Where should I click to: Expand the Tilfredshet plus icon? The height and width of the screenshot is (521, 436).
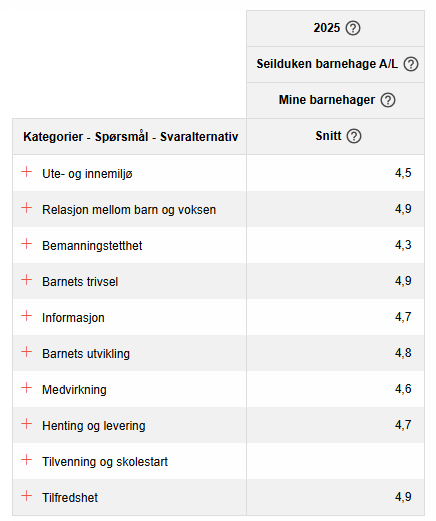tap(26, 496)
